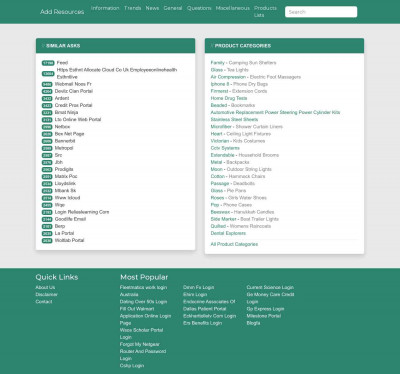400x374 pixels.
Task: Select General in top navigation
Action: [173, 8]
